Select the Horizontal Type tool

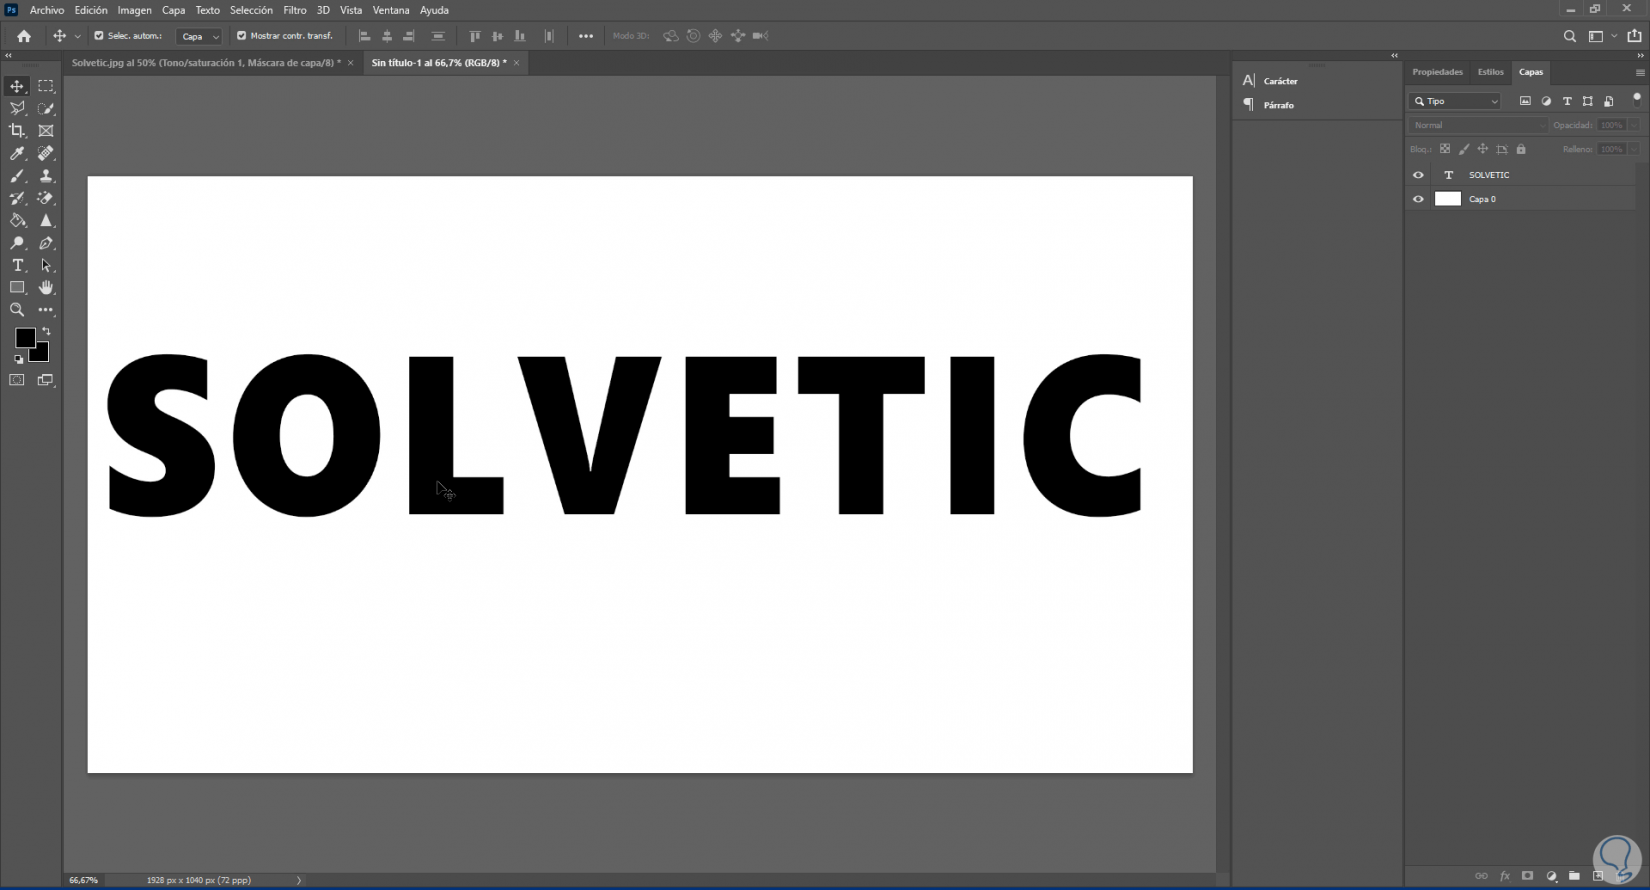point(17,265)
